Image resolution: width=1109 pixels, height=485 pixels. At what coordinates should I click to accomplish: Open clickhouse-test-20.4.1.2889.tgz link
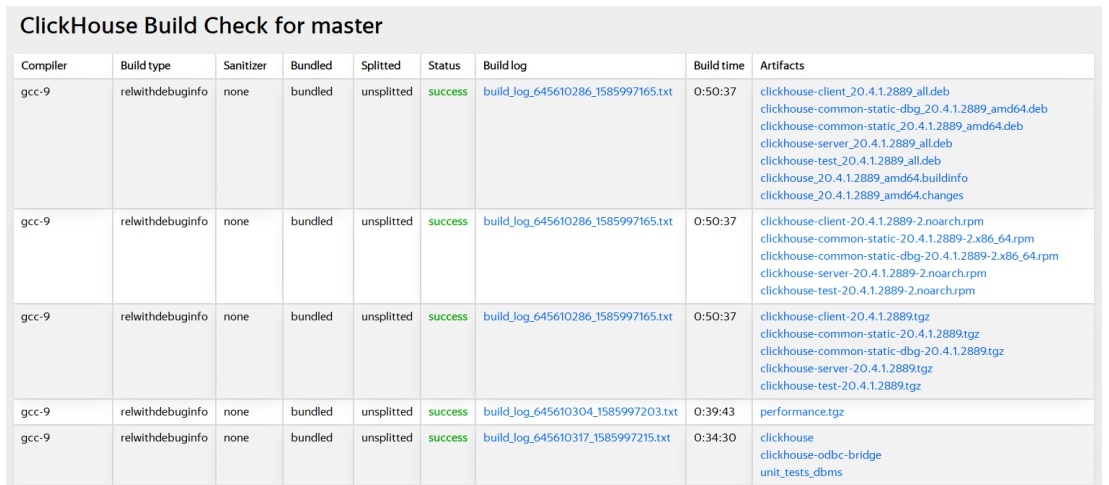click(840, 386)
